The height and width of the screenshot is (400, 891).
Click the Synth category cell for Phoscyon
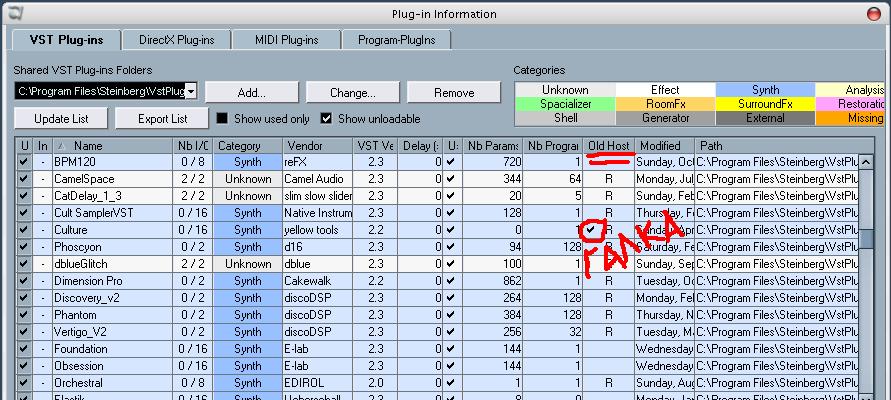point(248,247)
